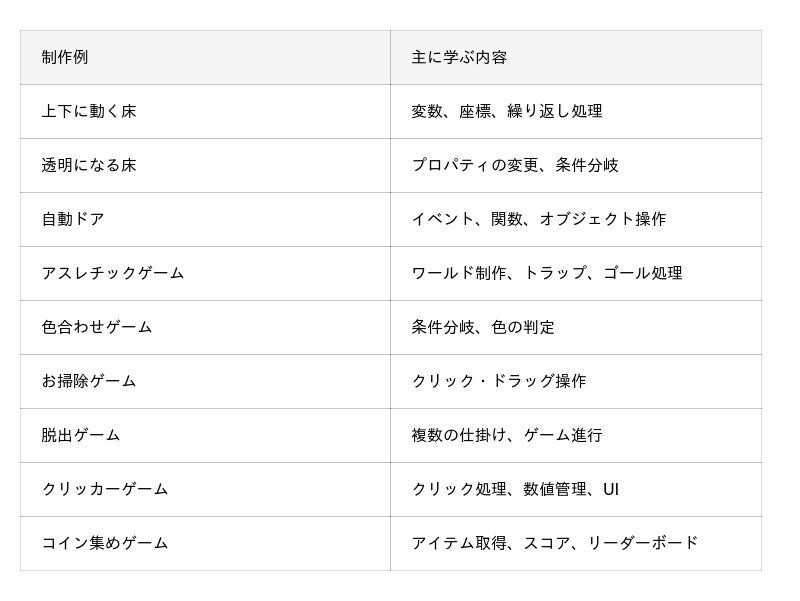This screenshot has height=601, width=800.
Task: Click the 色合わせゲーム cell
Action: click(x=205, y=328)
